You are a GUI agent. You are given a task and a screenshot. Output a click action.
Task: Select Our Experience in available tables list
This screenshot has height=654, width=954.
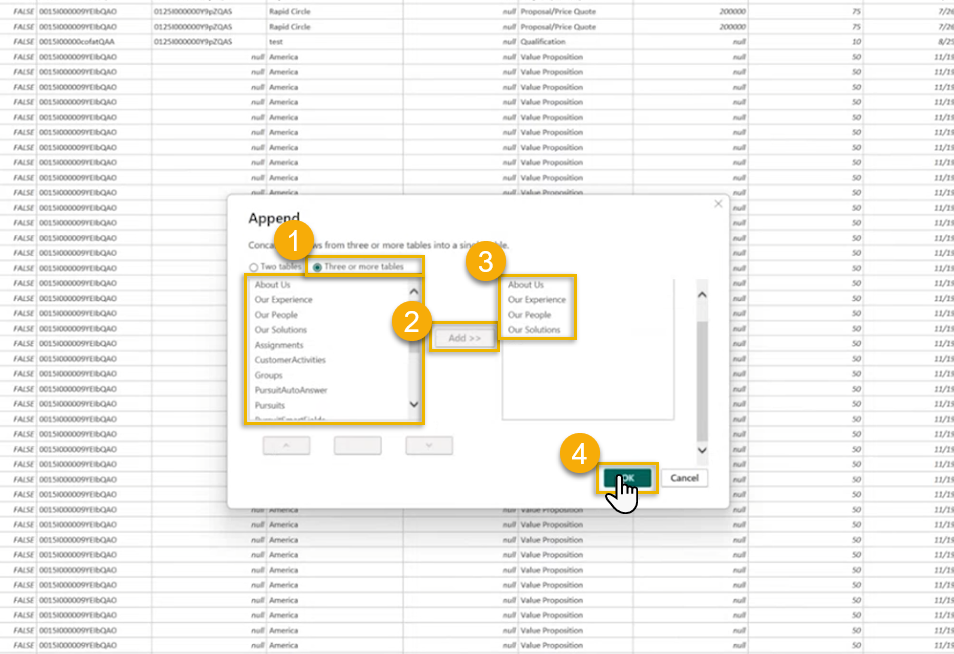click(283, 300)
